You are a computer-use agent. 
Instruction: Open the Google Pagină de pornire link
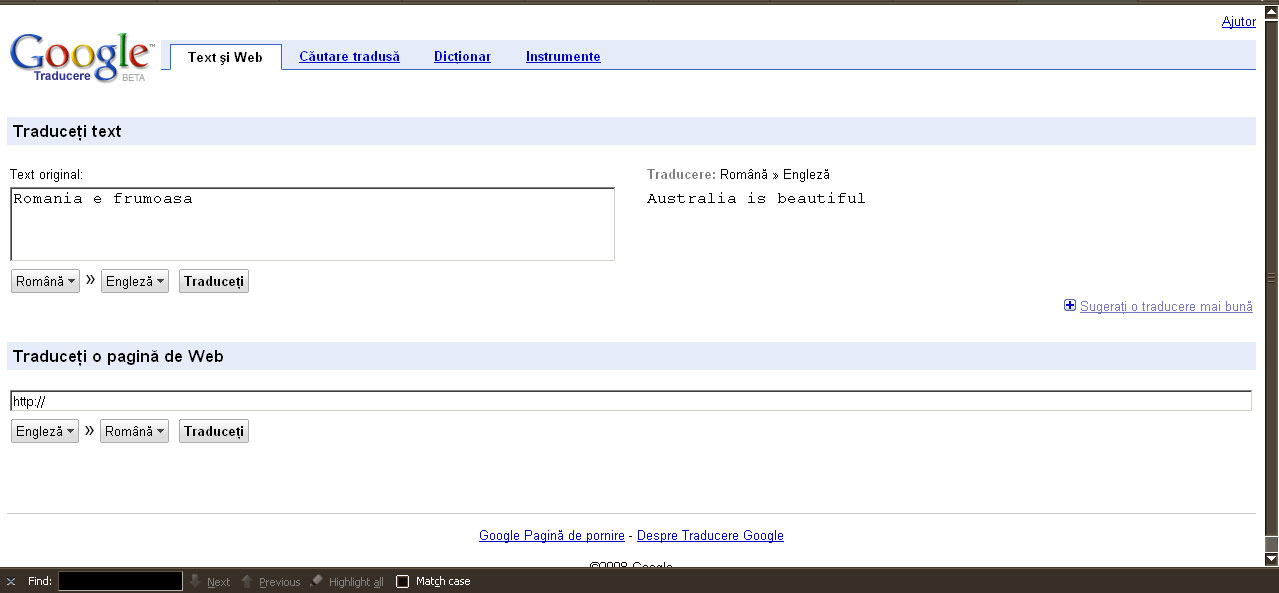[x=552, y=536]
